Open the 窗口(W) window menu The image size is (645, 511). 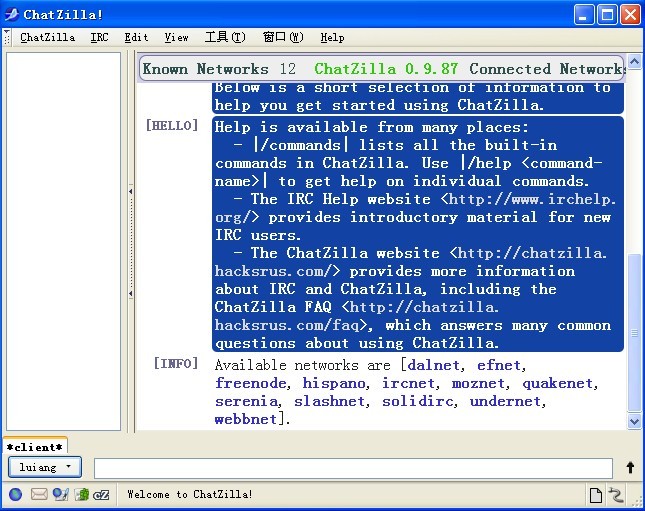coord(283,37)
